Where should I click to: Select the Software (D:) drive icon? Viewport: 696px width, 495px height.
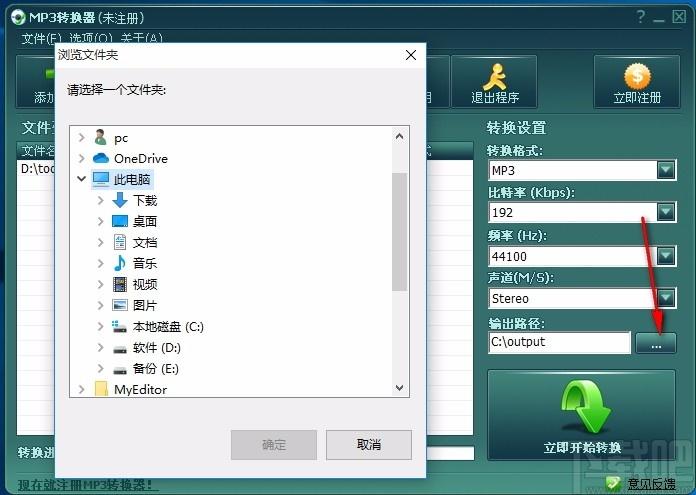tap(120, 349)
